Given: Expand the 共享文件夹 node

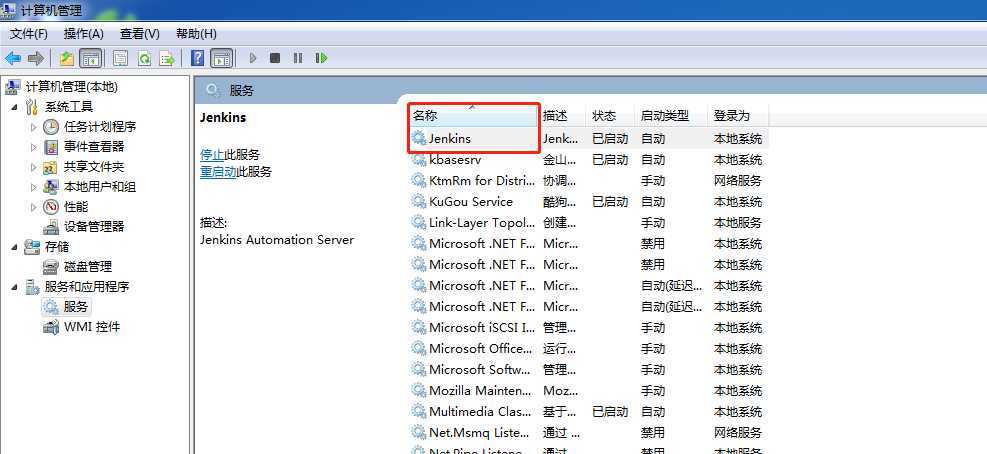Looking at the screenshot, I should (x=34, y=167).
